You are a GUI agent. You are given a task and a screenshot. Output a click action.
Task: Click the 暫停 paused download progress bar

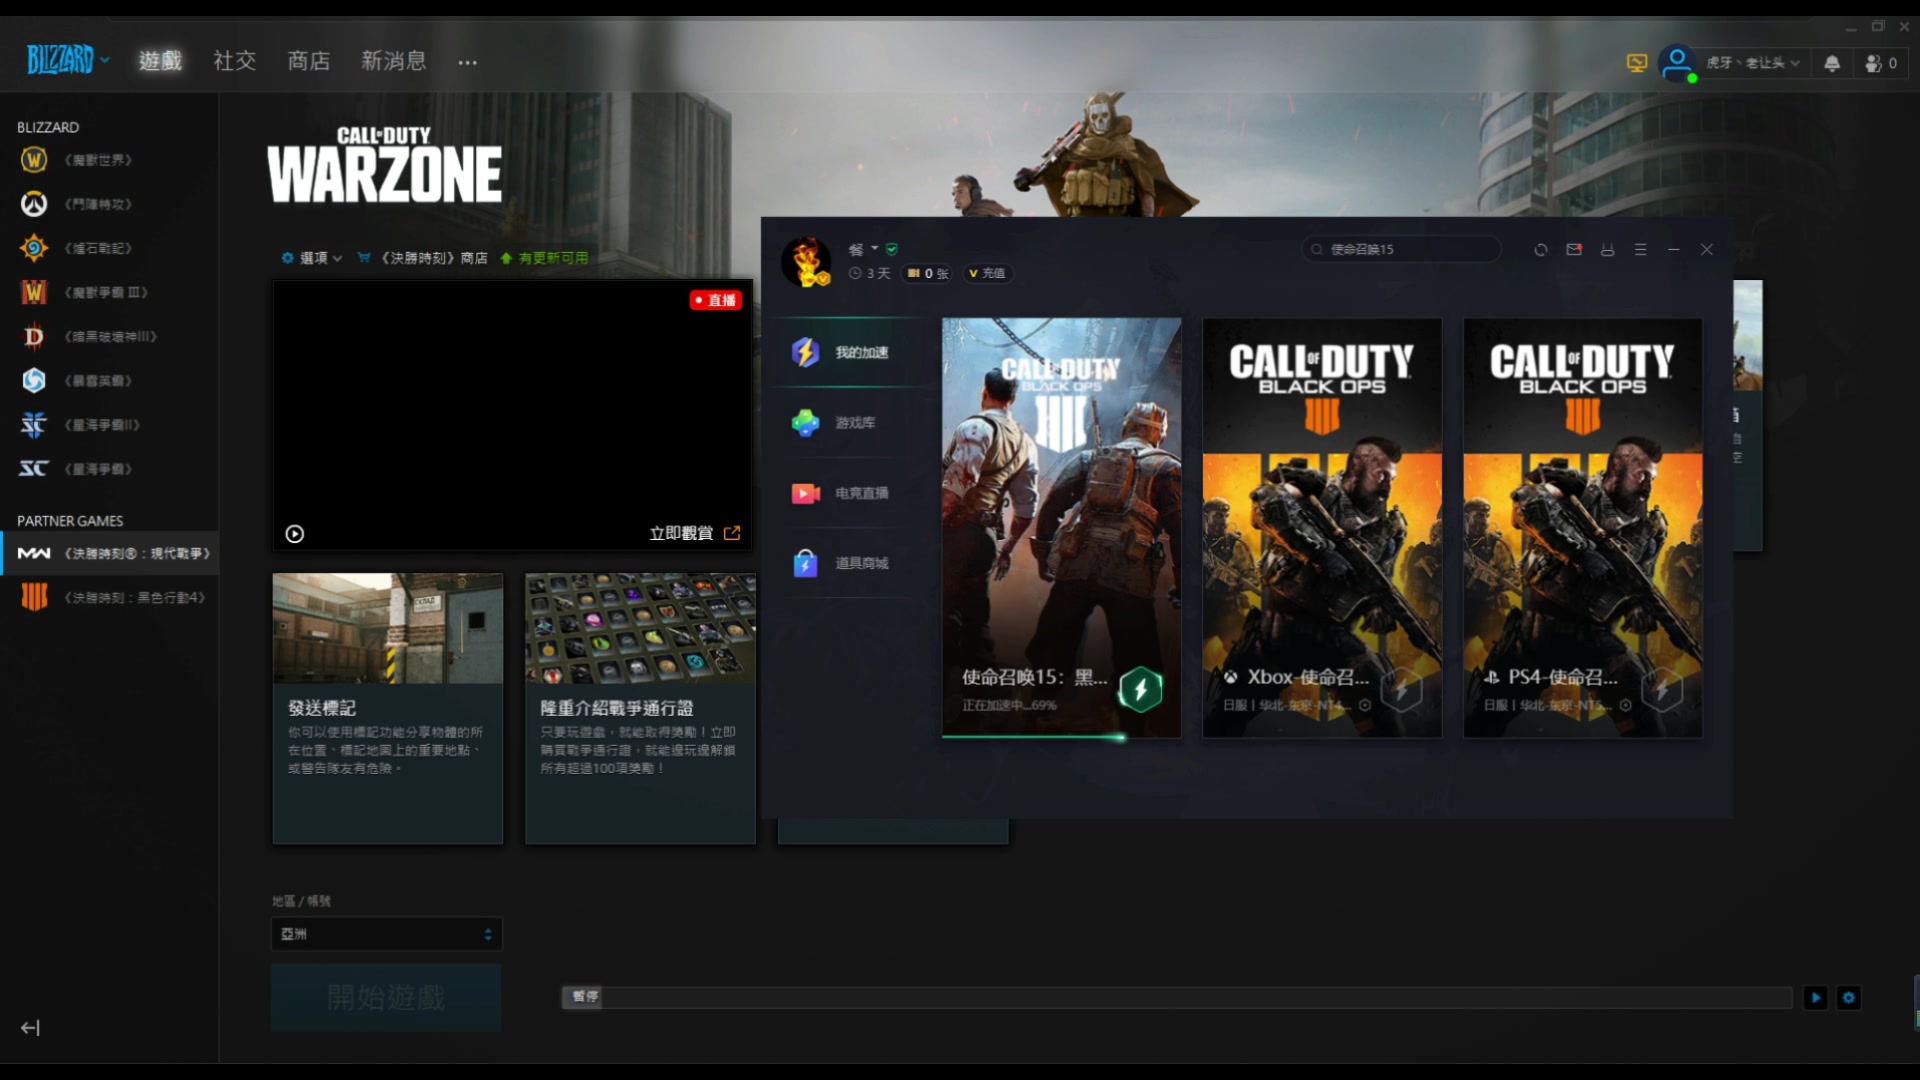tap(1177, 997)
